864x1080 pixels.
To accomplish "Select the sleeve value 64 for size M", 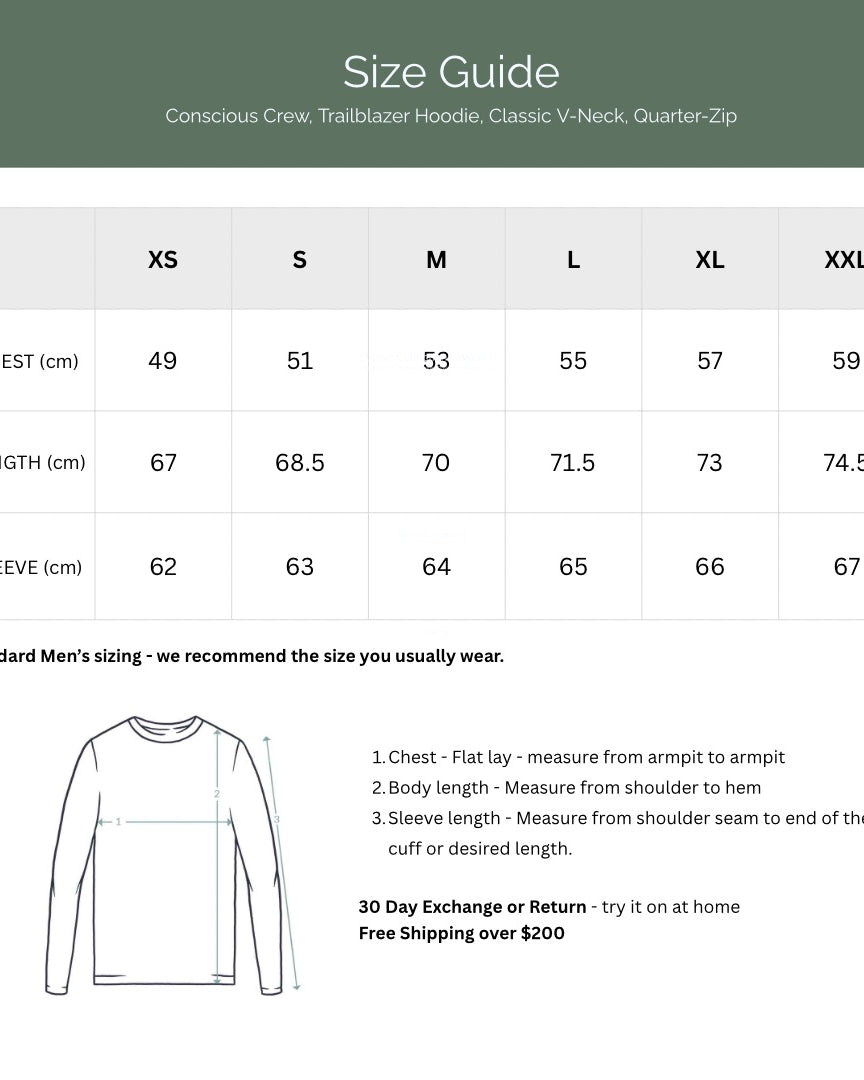I will 436,567.
